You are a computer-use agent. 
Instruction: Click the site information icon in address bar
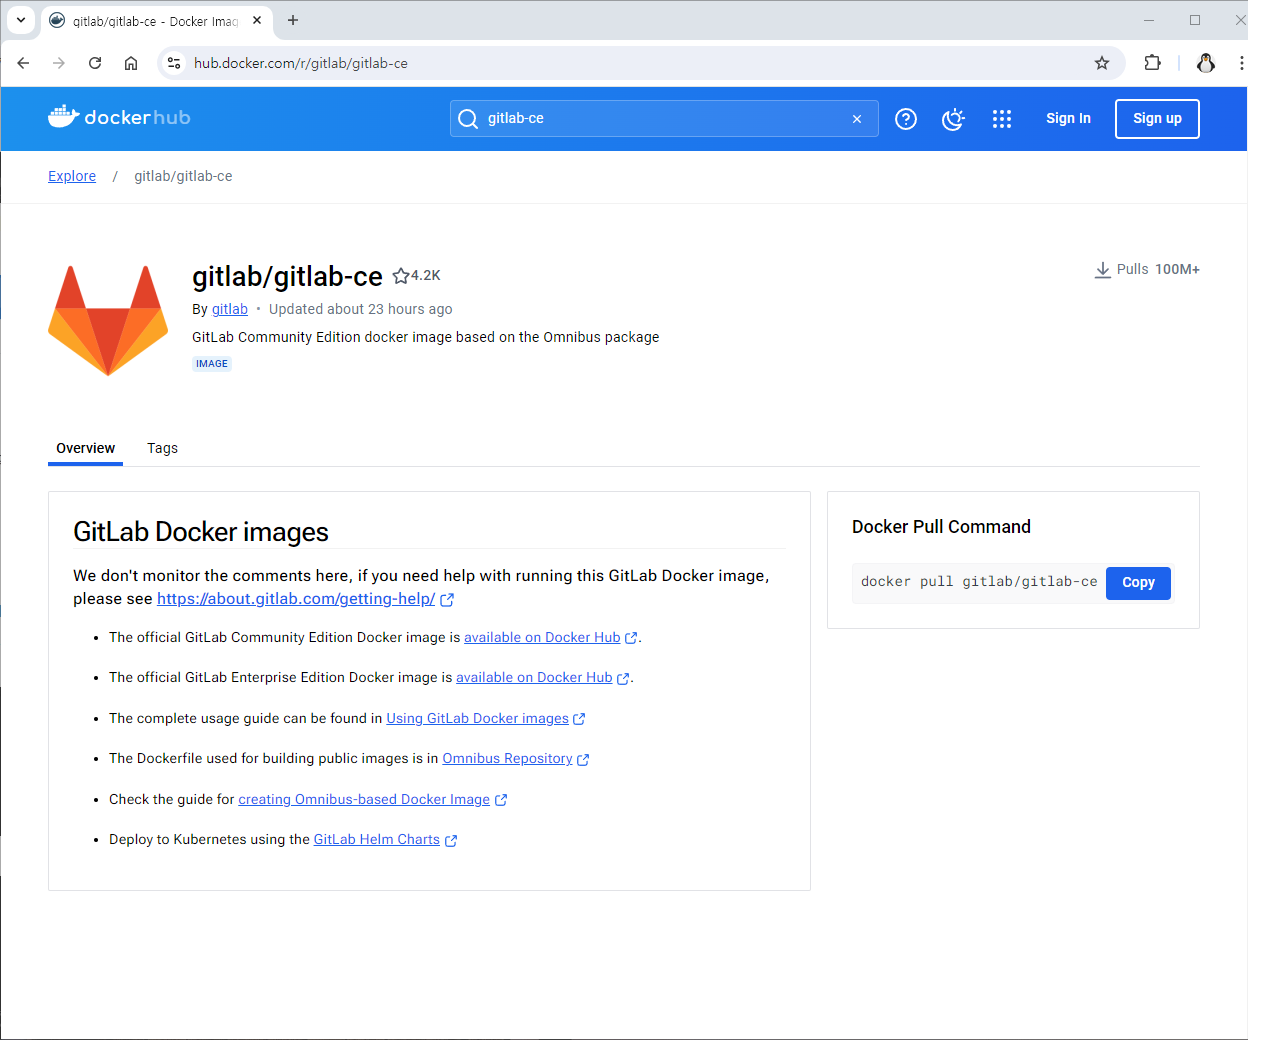[x=174, y=63]
